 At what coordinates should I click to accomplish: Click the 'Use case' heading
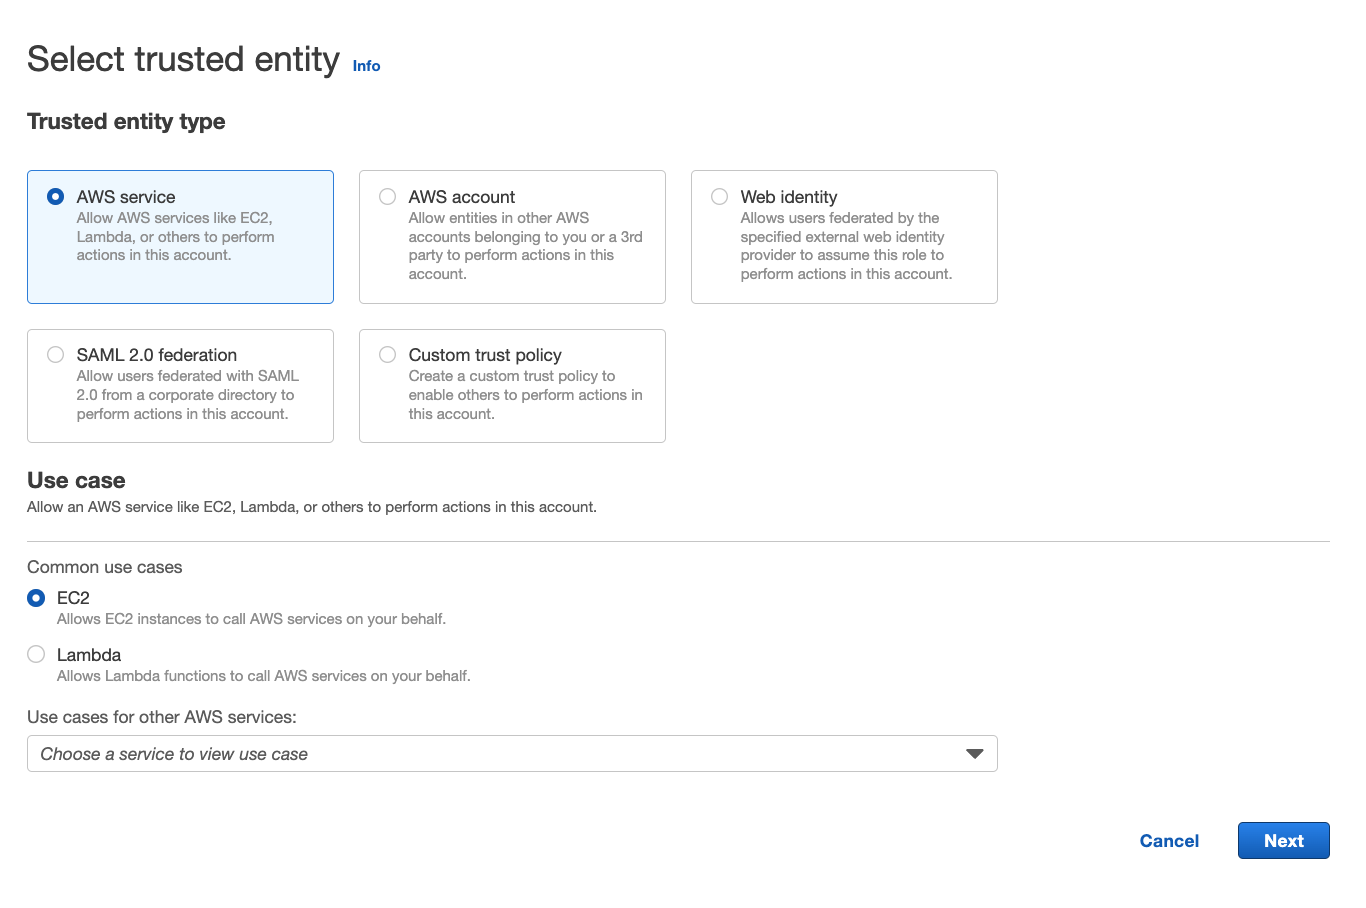pos(76,481)
